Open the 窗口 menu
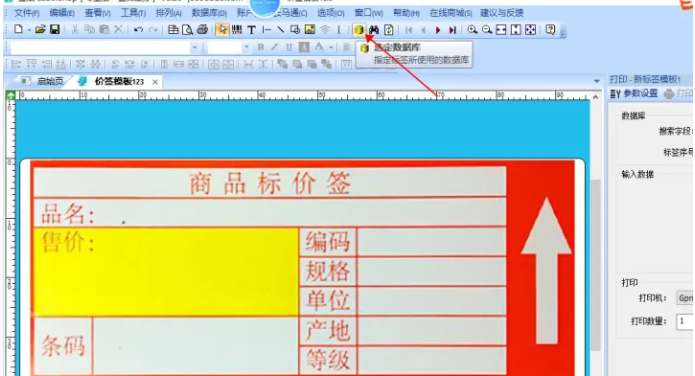 pyautogui.click(x=368, y=13)
